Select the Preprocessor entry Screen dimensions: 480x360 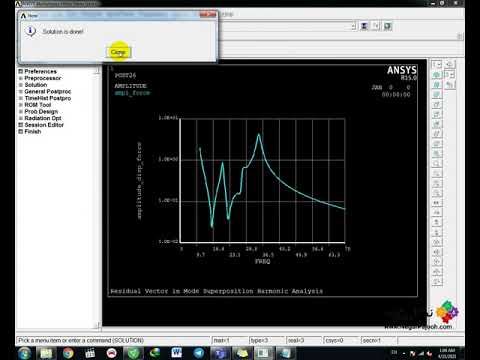43,78
